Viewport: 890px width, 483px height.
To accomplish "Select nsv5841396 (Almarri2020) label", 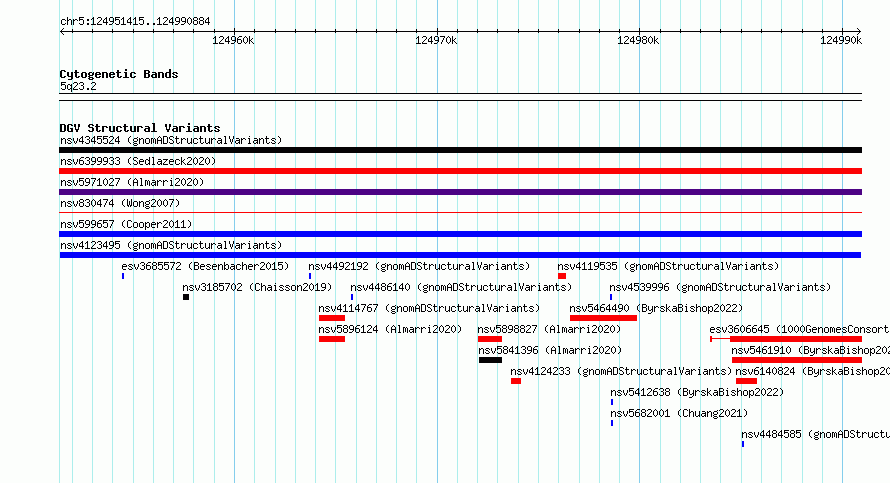I will click(x=550, y=350).
